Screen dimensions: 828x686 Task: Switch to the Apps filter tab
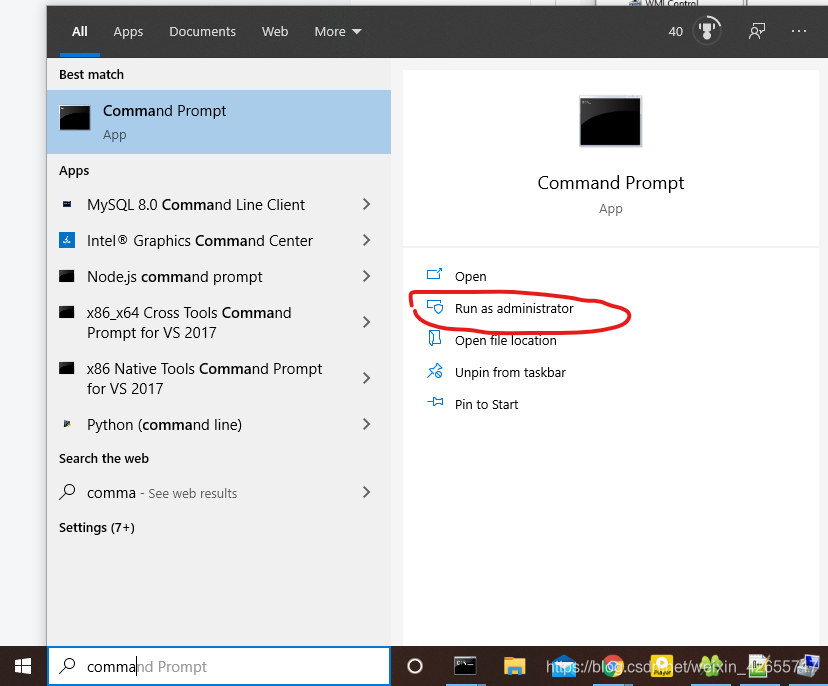(x=128, y=32)
